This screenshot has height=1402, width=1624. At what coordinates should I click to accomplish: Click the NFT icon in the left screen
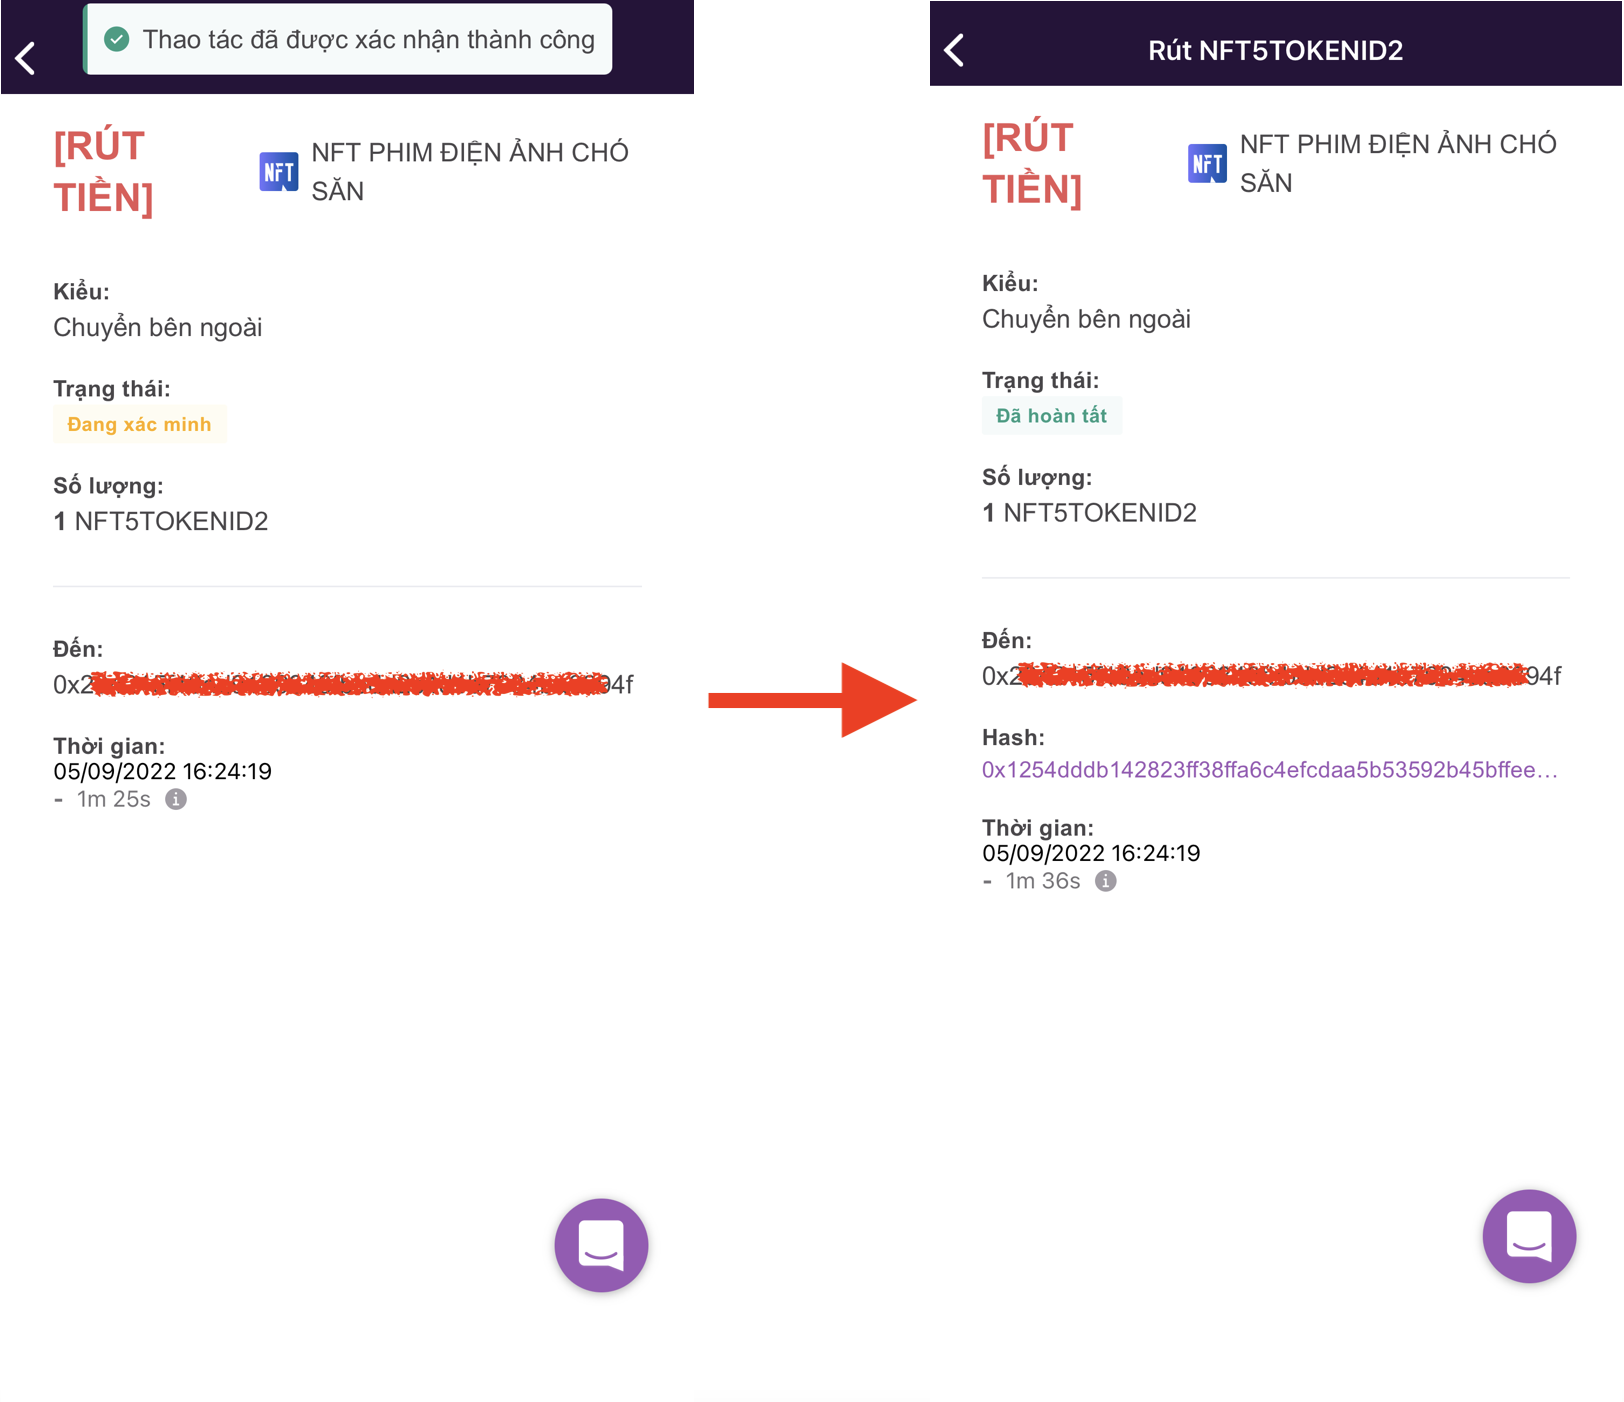[x=278, y=172]
